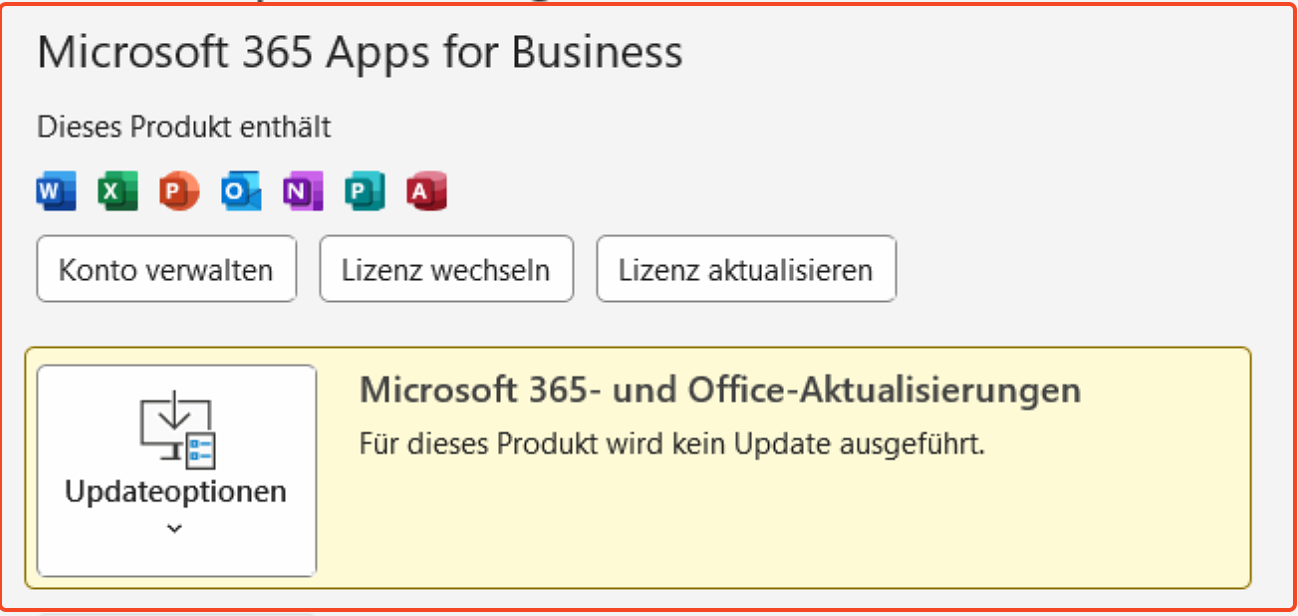Open Konto verwalten

point(166,269)
